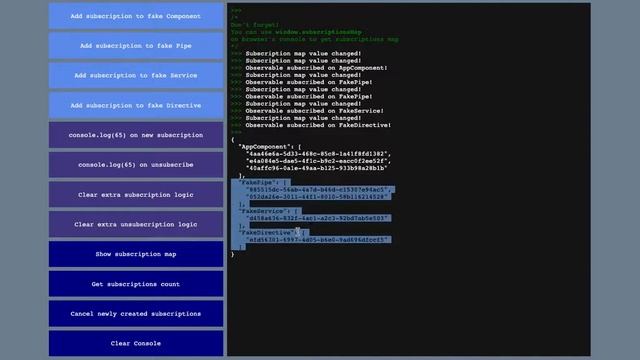The image size is (640, 360).
Task: Click the subscription ID starting 40affc96
Action: pyautogui.click(x=317, y=168)
